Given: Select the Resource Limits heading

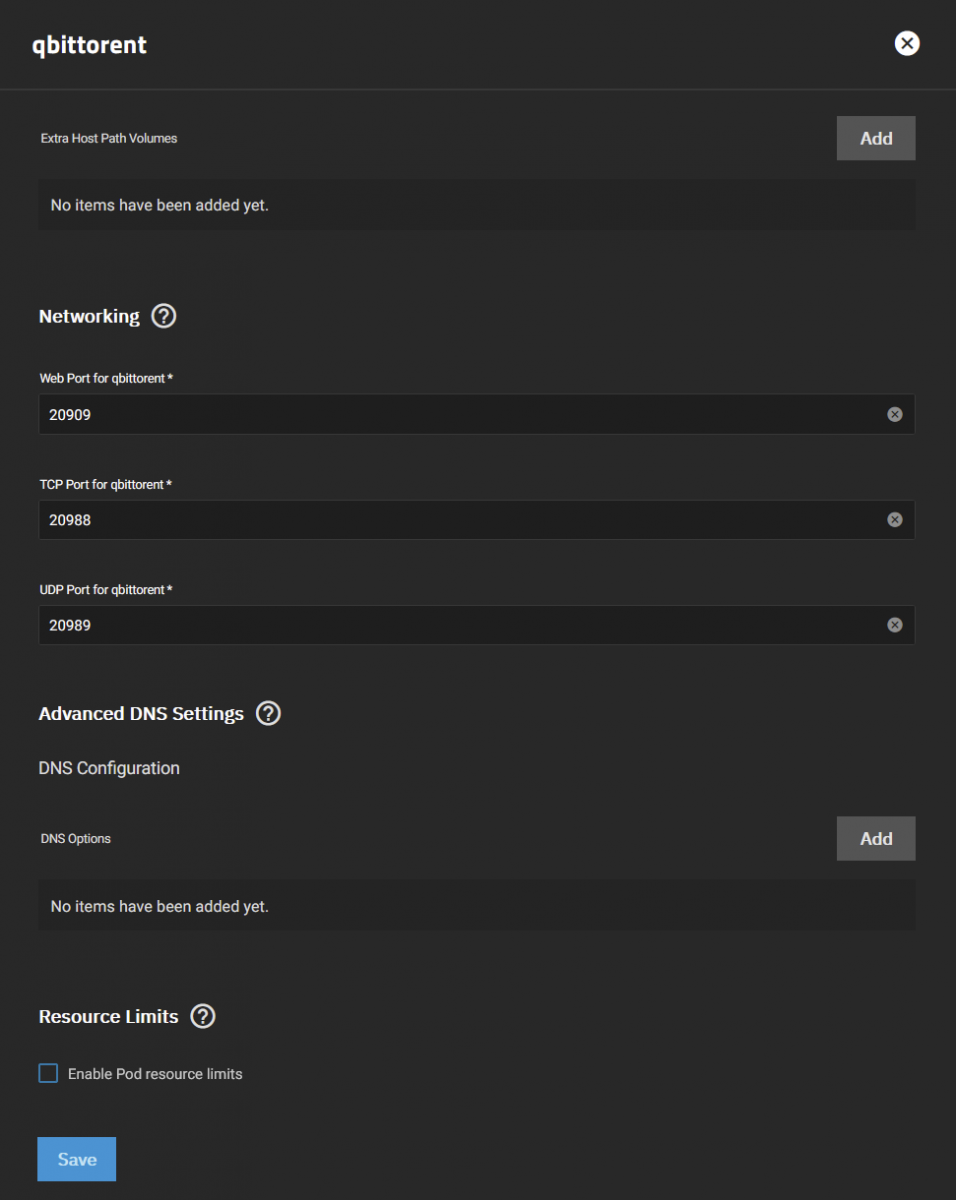Looking at the screenshot, I should [x=108, y=1016].
